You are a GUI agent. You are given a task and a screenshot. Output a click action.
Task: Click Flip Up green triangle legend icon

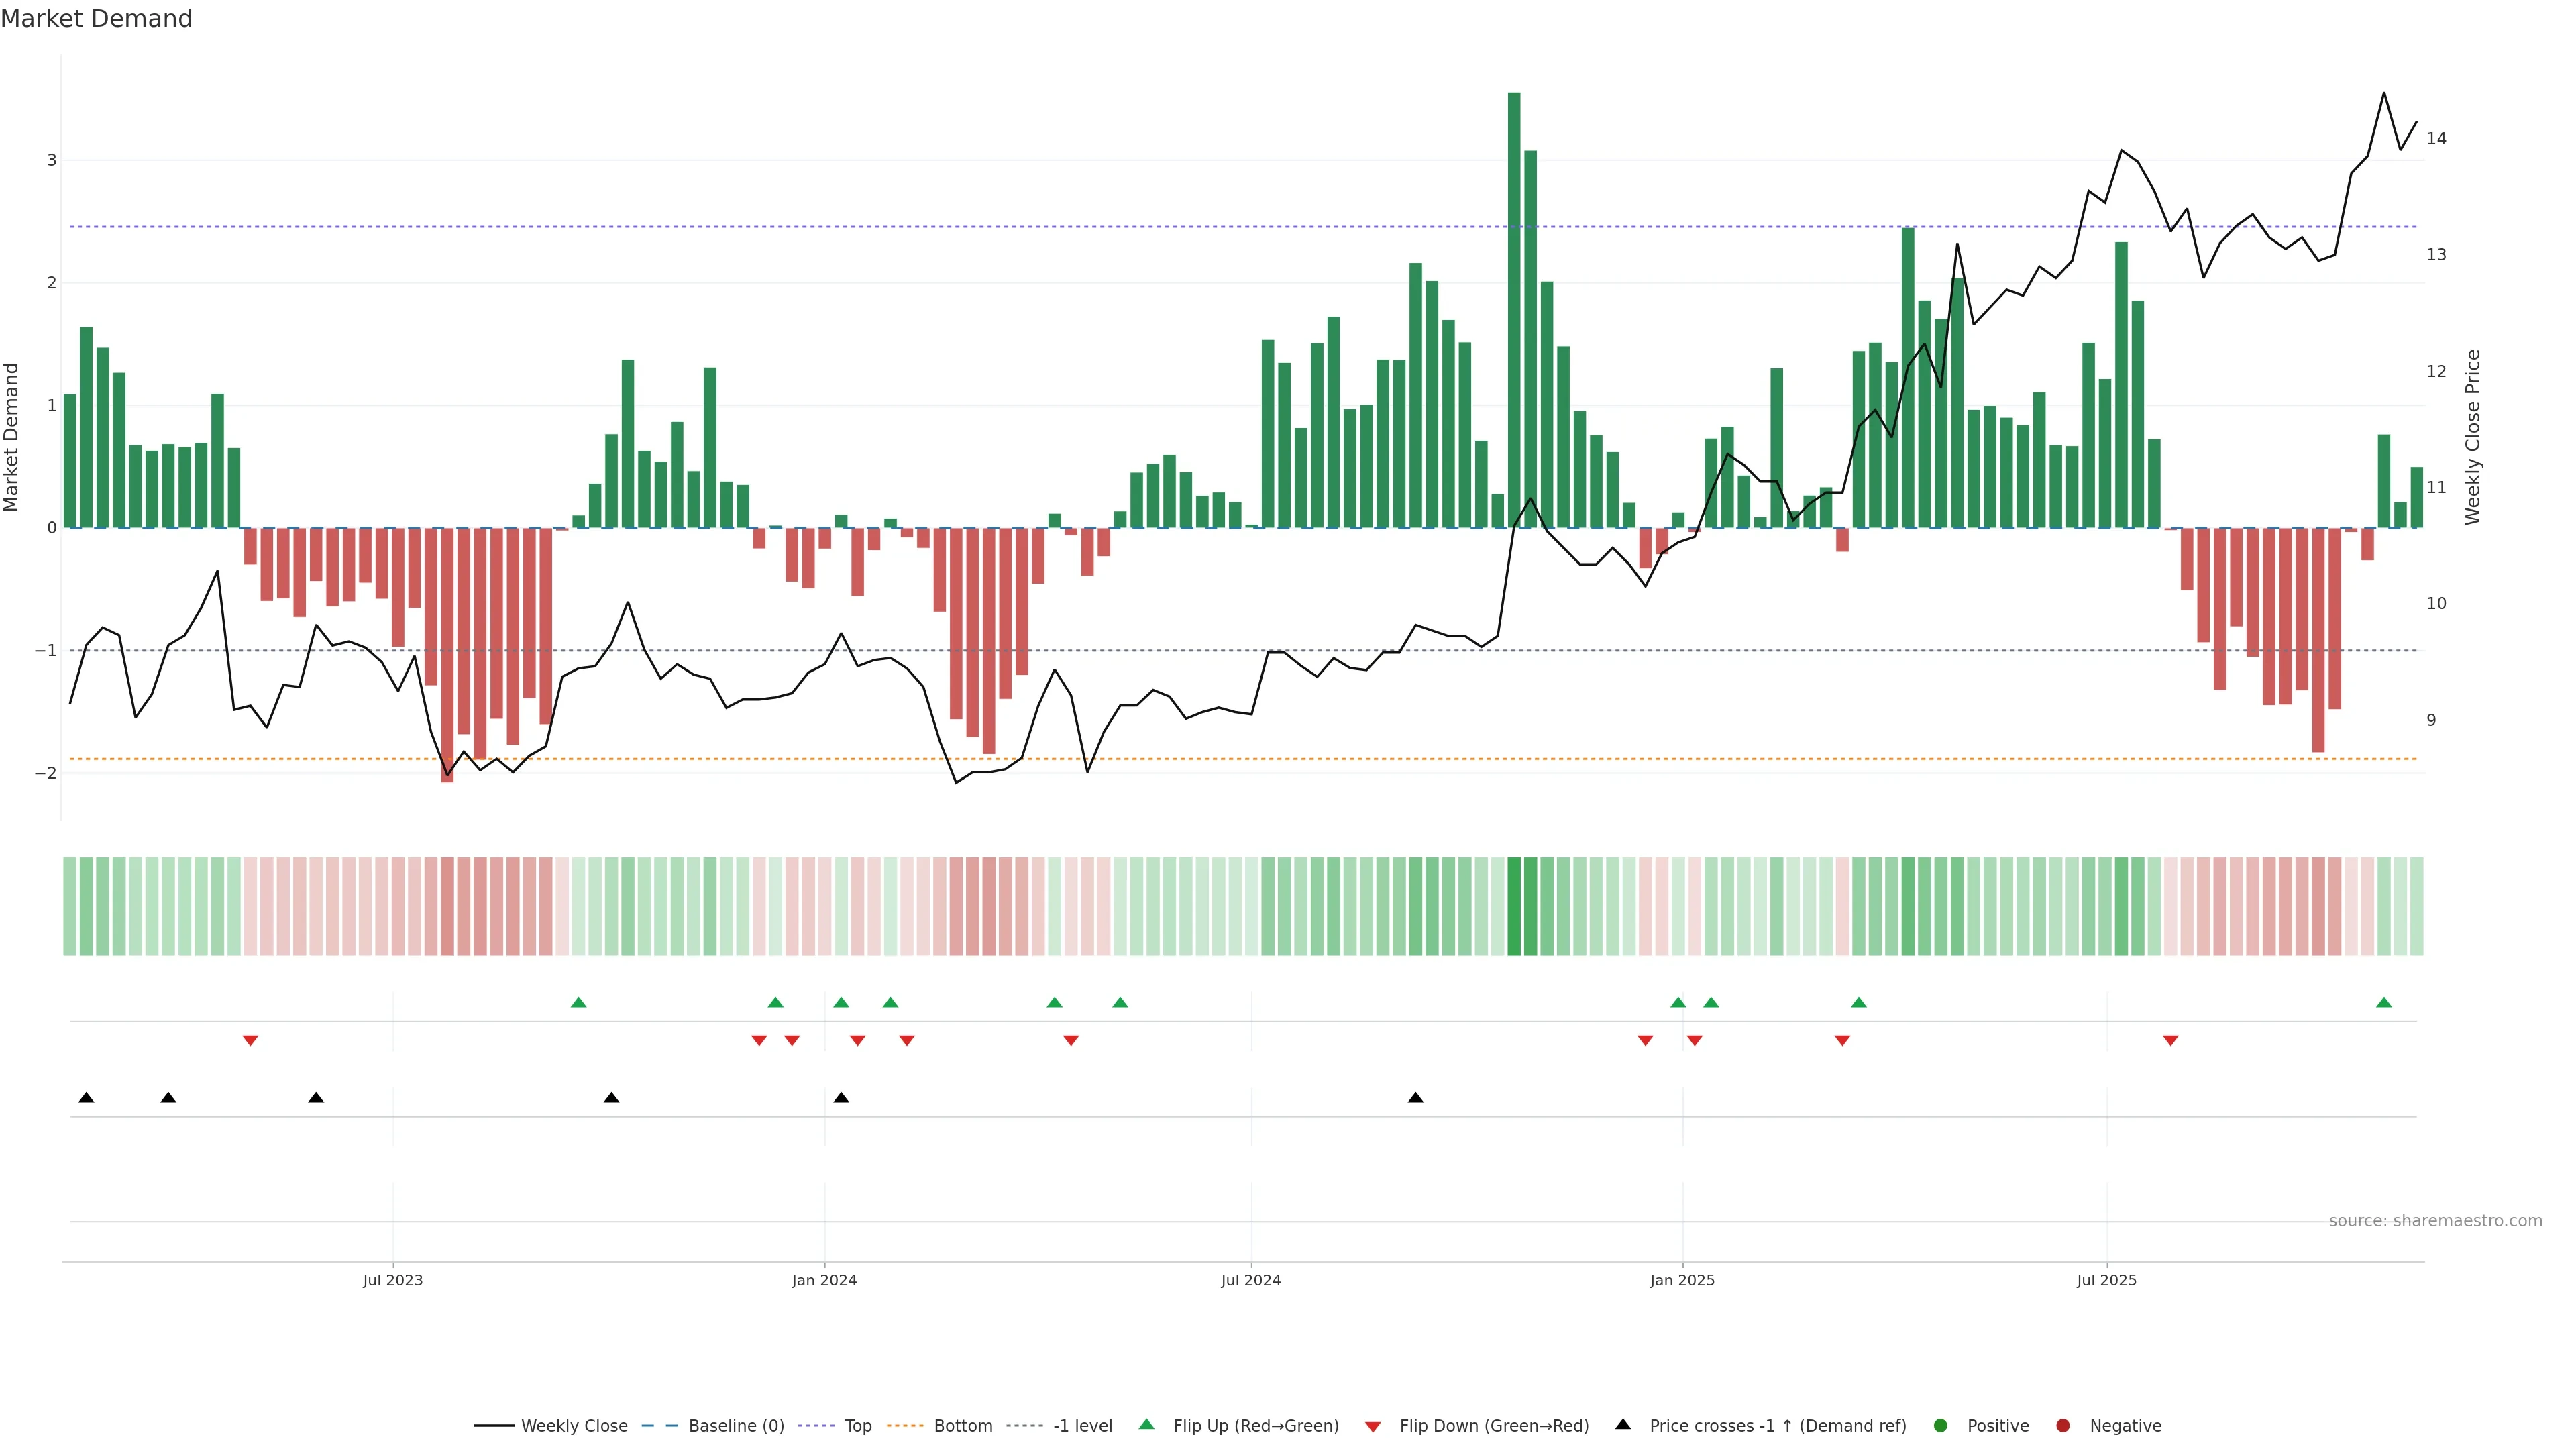pos(1147,1425)
